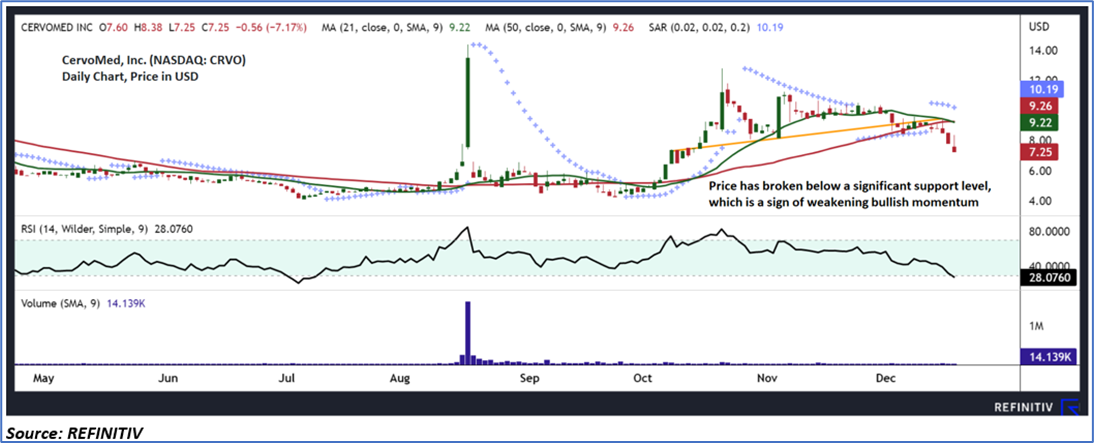Click the USD currency label on price axis

coord(1040,27)
